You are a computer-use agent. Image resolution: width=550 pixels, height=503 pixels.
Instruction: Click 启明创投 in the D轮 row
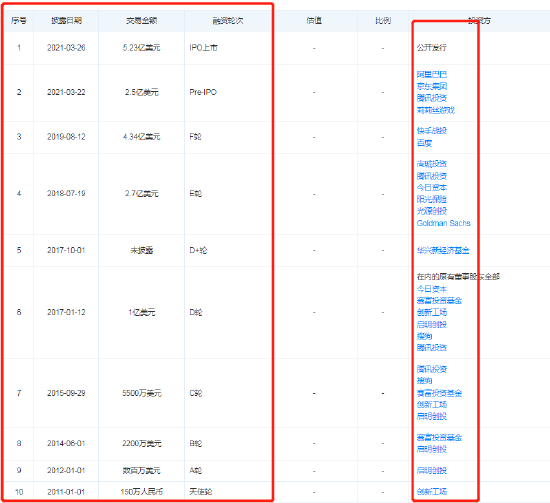coord(431,324)
